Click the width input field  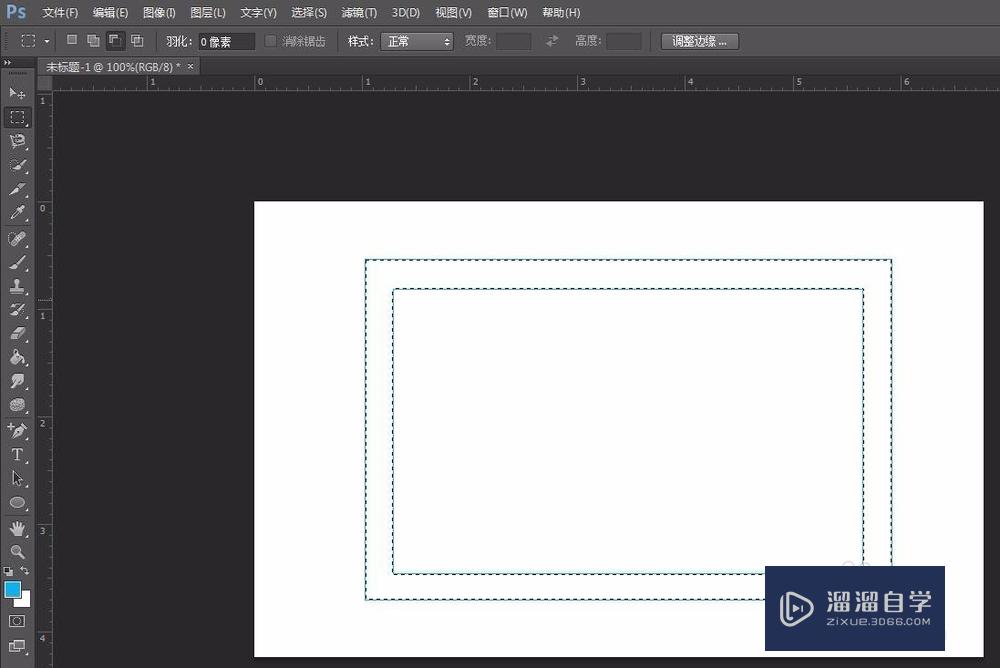point(513,41)
